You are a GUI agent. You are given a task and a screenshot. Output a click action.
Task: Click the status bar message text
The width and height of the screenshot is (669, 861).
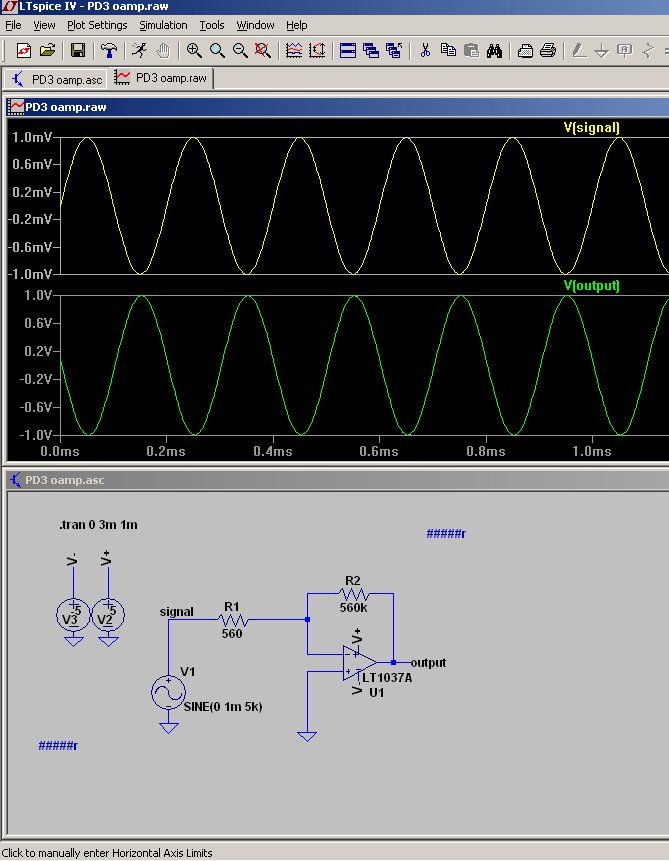click(107, 853)
